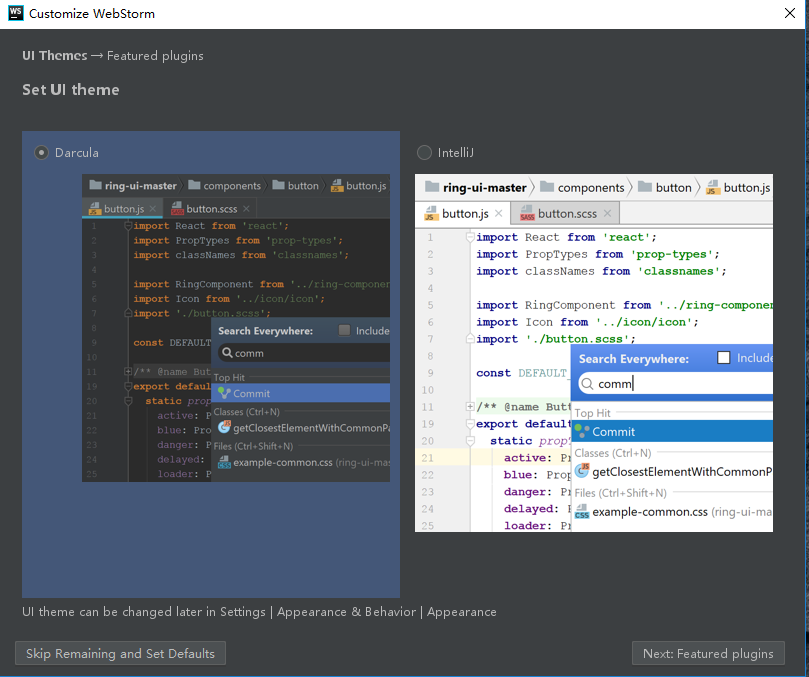Screen dimensions: 809x677
Task: Click the chevron after components in the breadcrumb
Action: point(633,187)
